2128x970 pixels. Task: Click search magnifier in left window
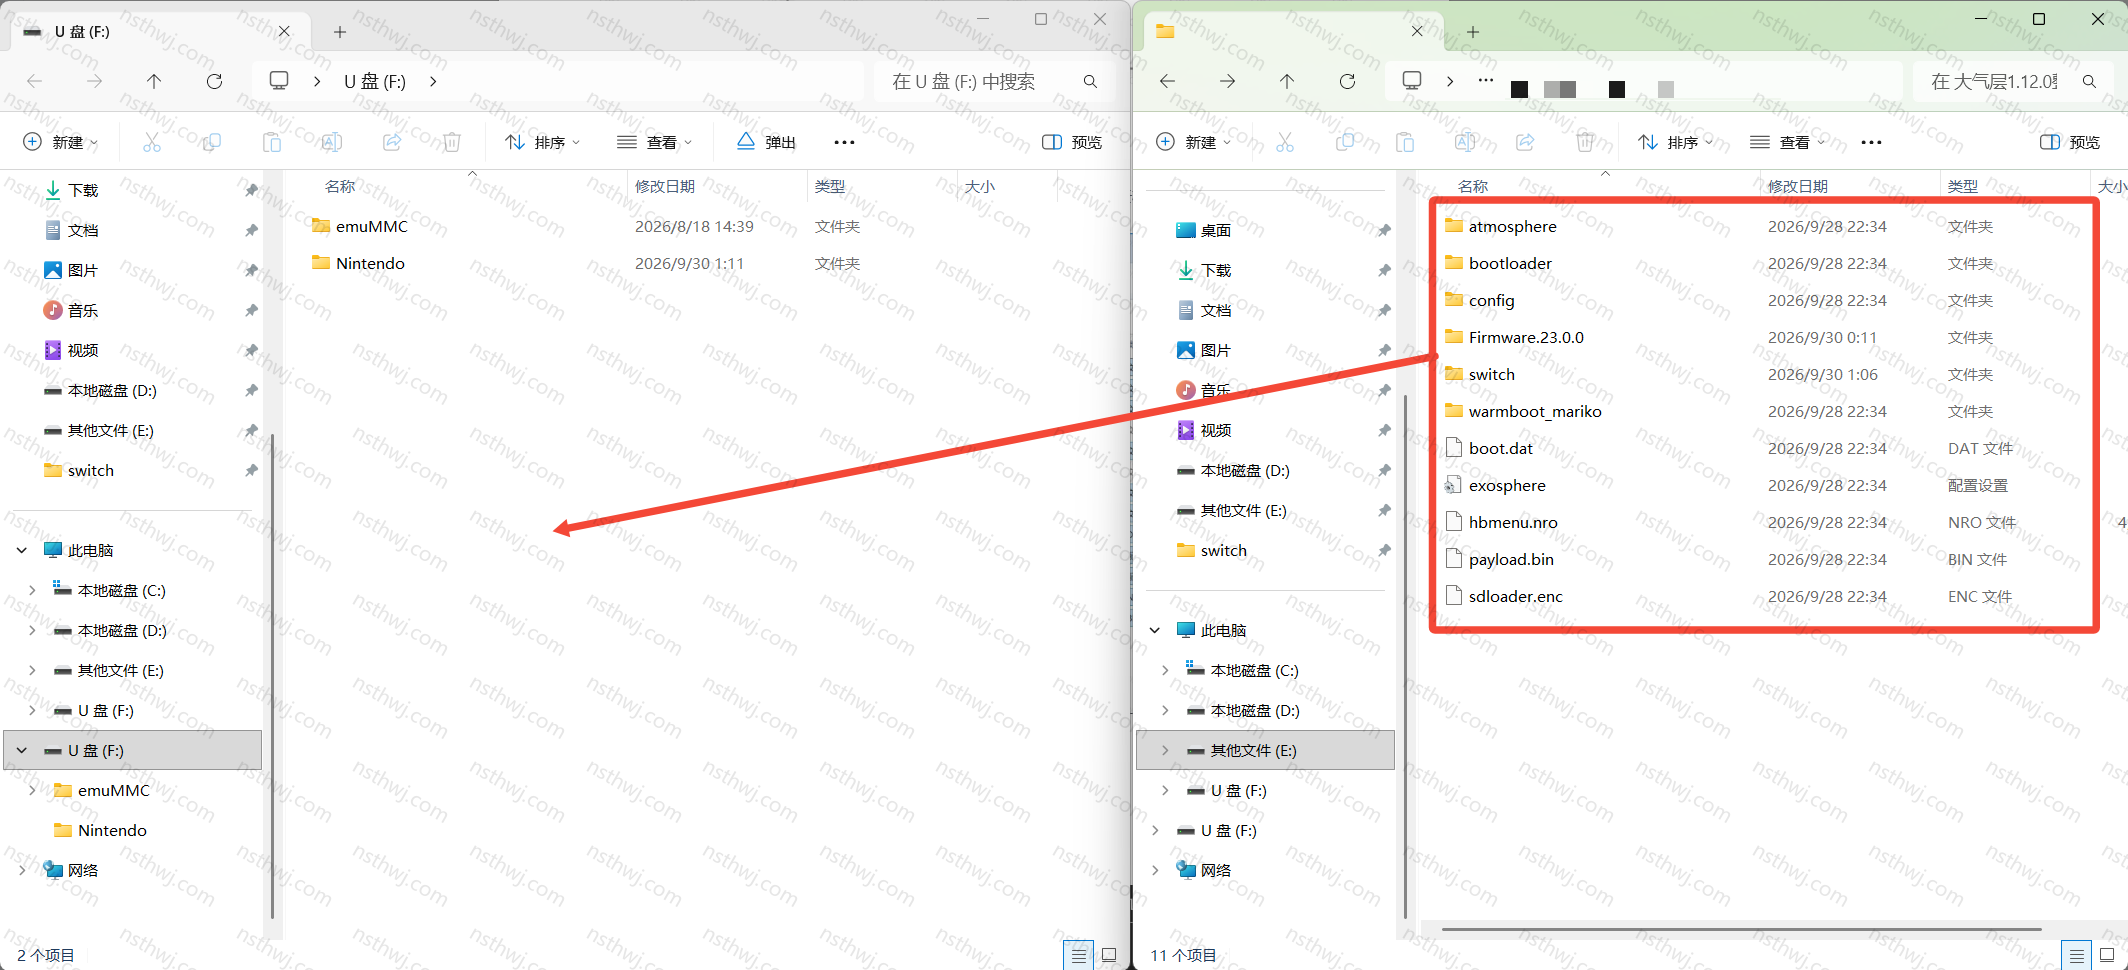coord(1090,81)
